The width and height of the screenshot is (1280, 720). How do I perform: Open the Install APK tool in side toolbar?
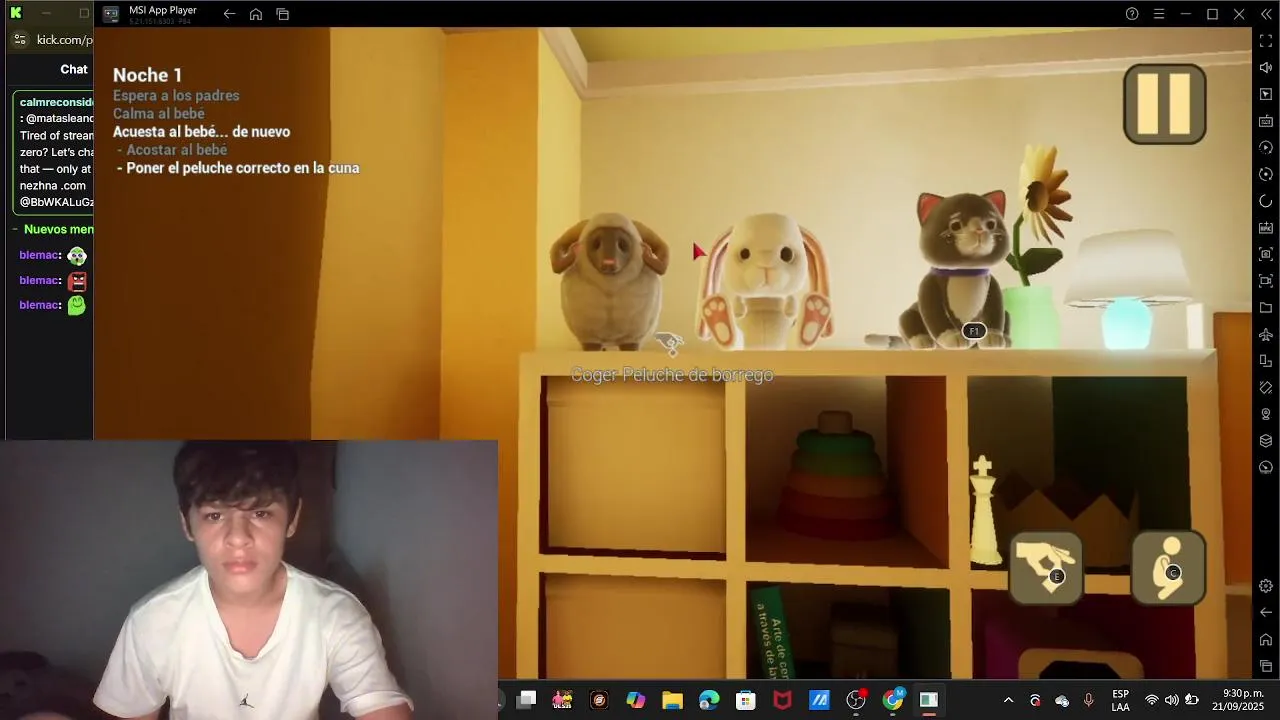coord(1266,228)
